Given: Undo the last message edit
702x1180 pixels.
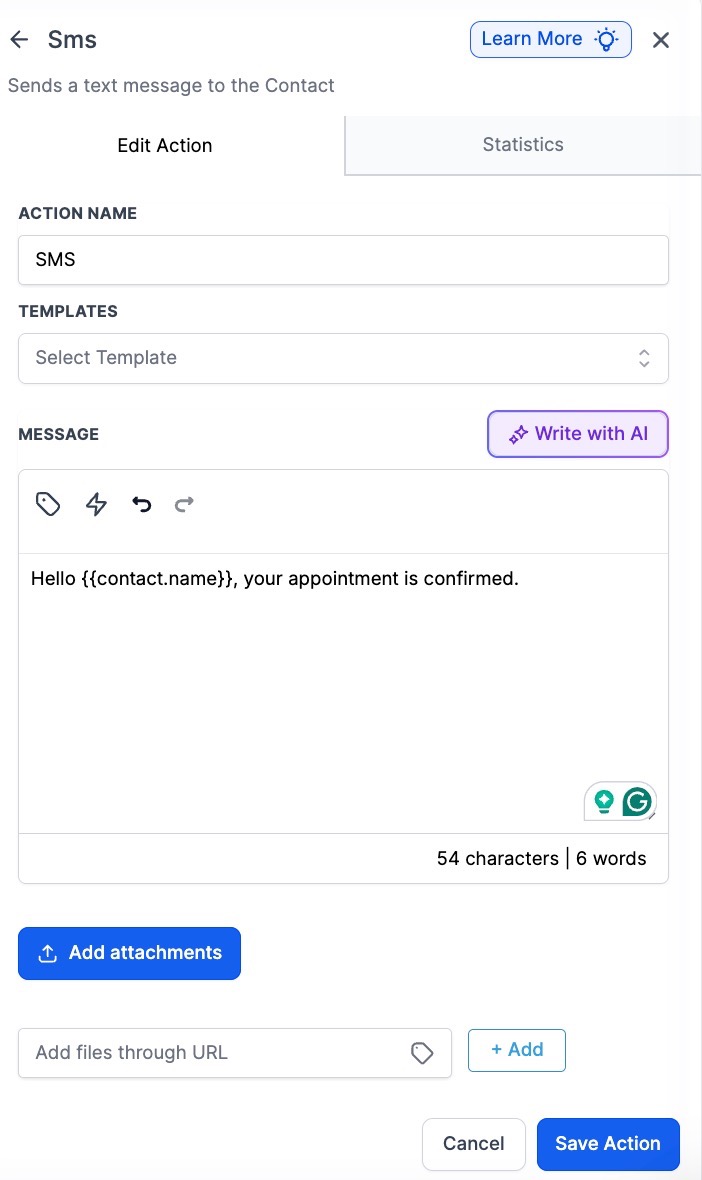Looking at the screenshot, I should 142,504.
